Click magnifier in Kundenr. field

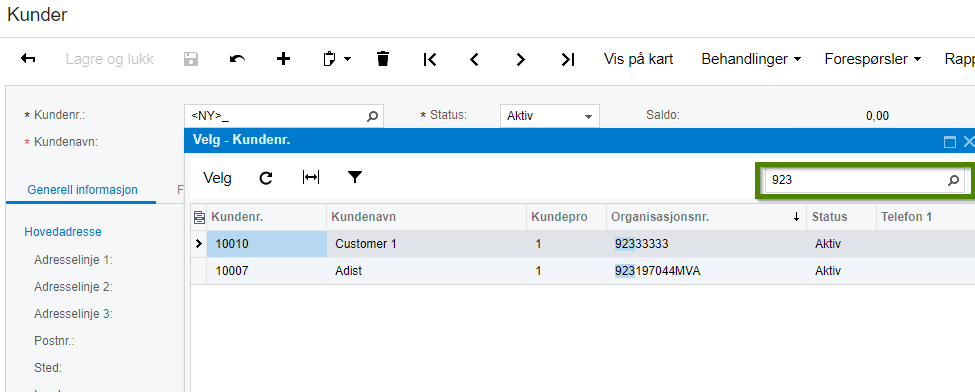pos(372,116)
